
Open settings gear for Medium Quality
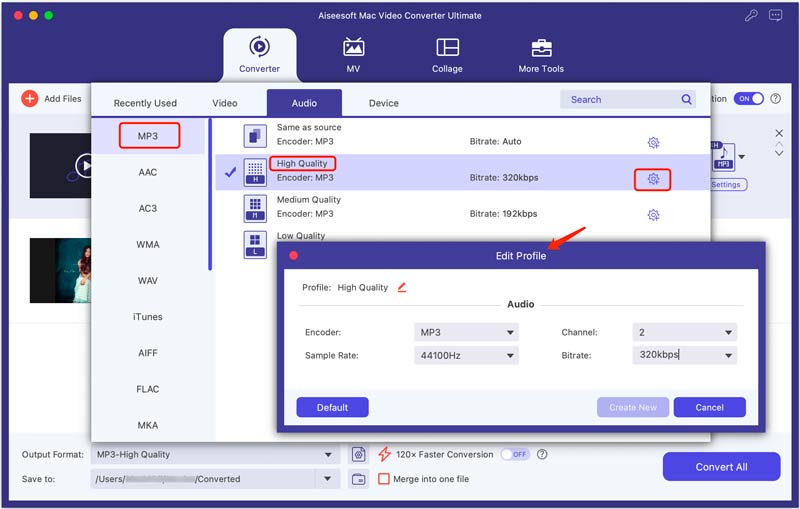(653, 215)
